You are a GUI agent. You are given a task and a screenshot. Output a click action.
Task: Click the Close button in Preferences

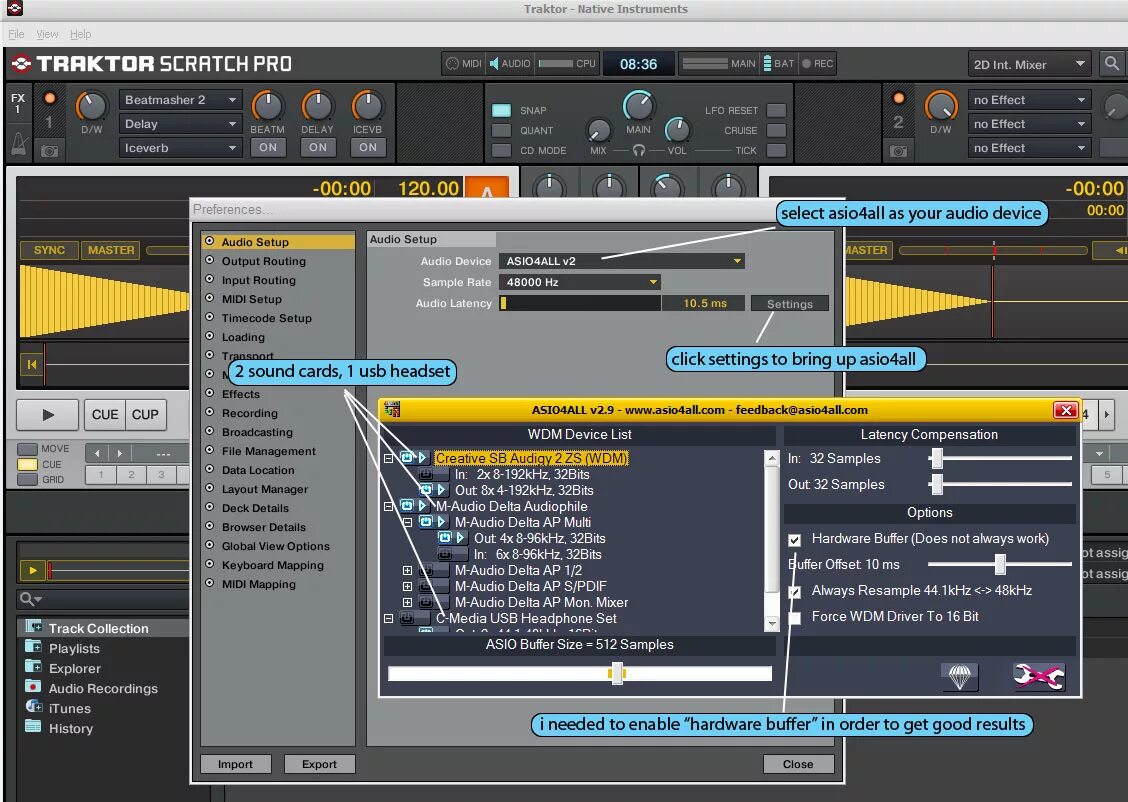click(x=798, y=764)
